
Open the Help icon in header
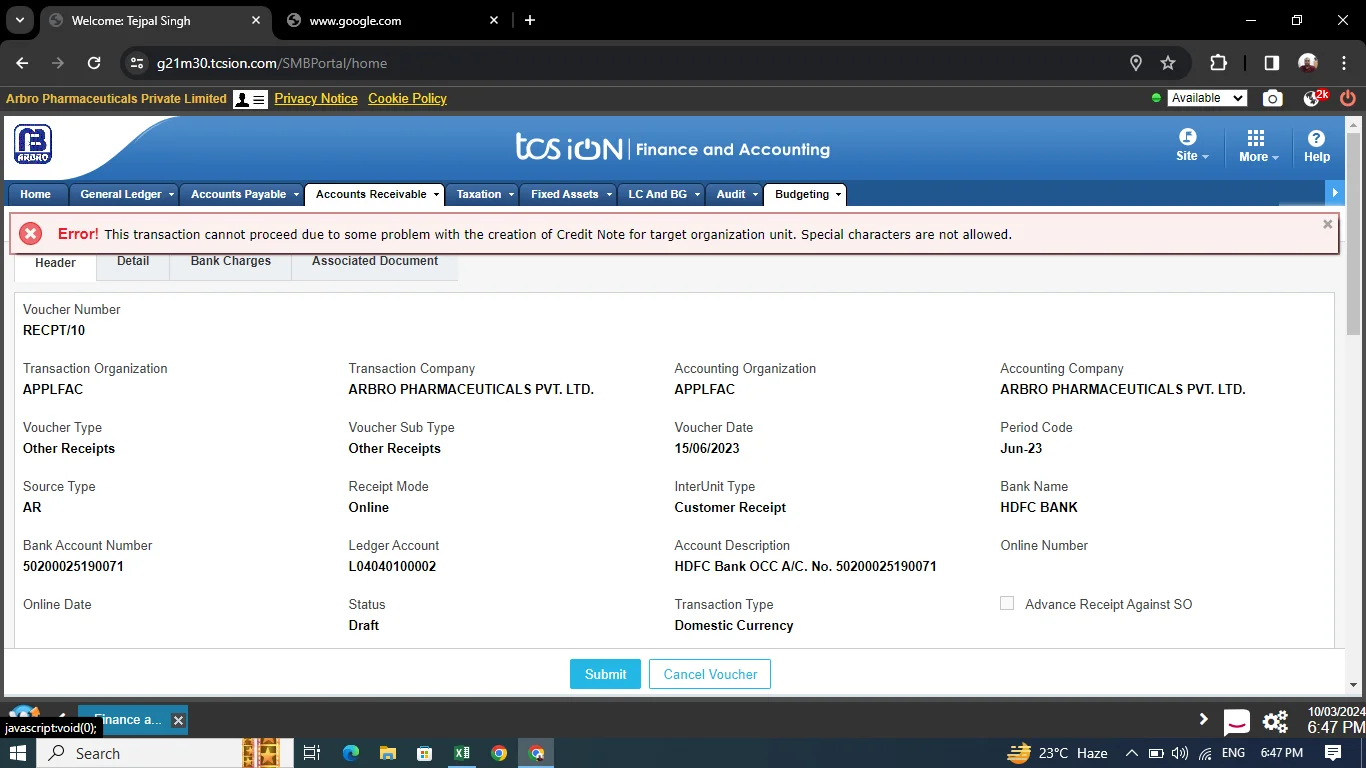1316,146
